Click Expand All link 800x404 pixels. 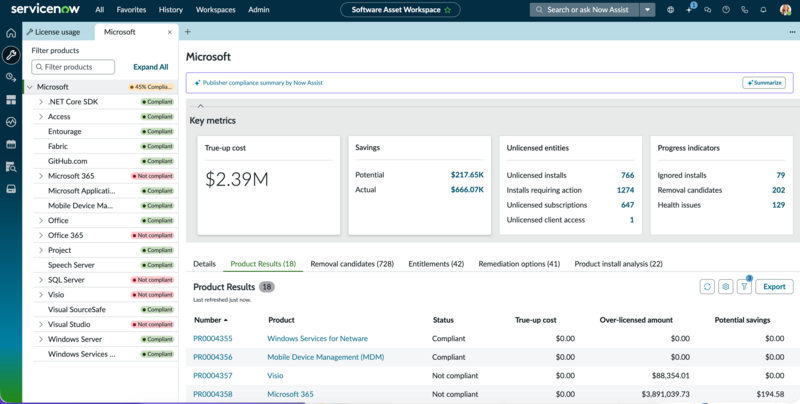coord(151,67)
